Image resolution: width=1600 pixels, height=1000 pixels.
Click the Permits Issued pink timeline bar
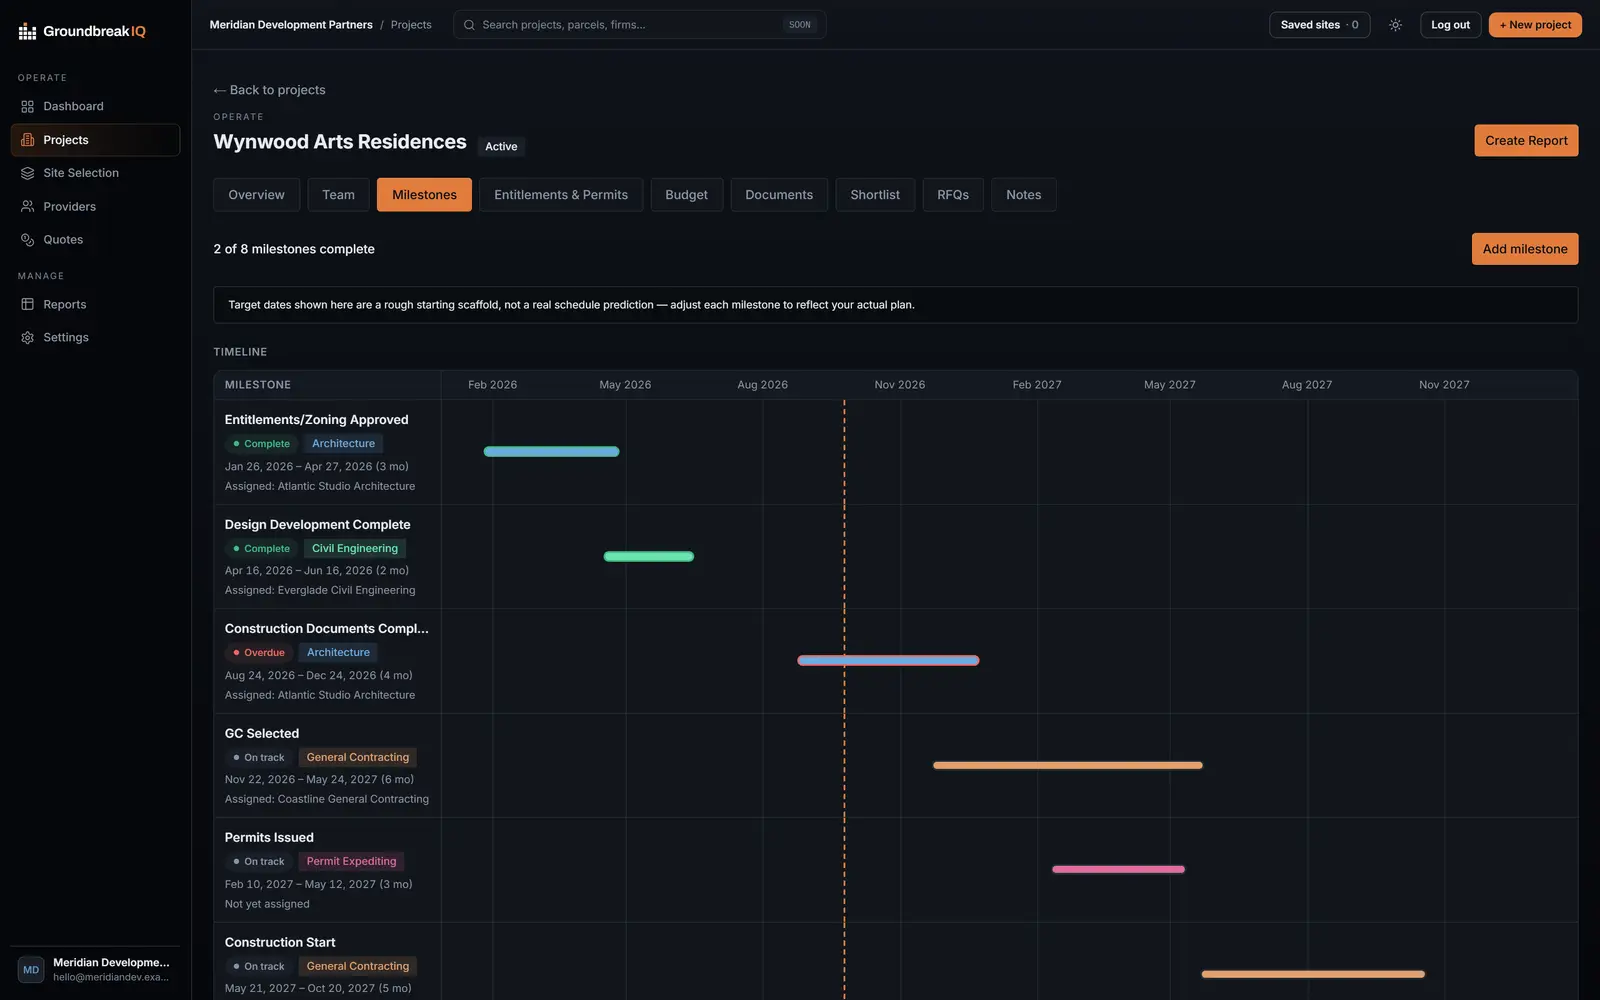[1118, 870]
